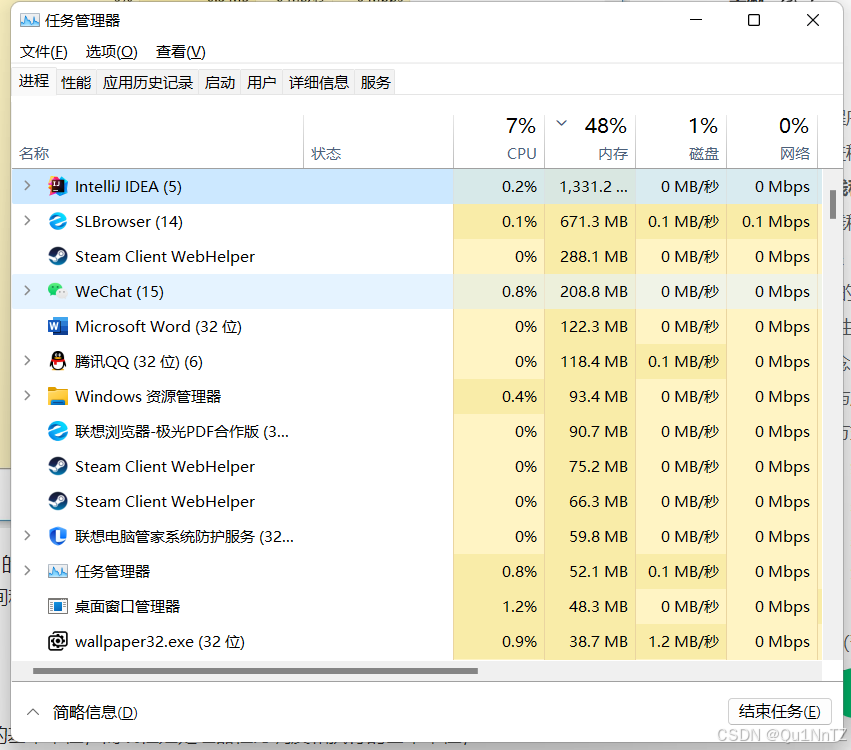This screenshot has height=750, width=851.
Task: Switch to the 进程 tab
Action: [x=34, y=81]
